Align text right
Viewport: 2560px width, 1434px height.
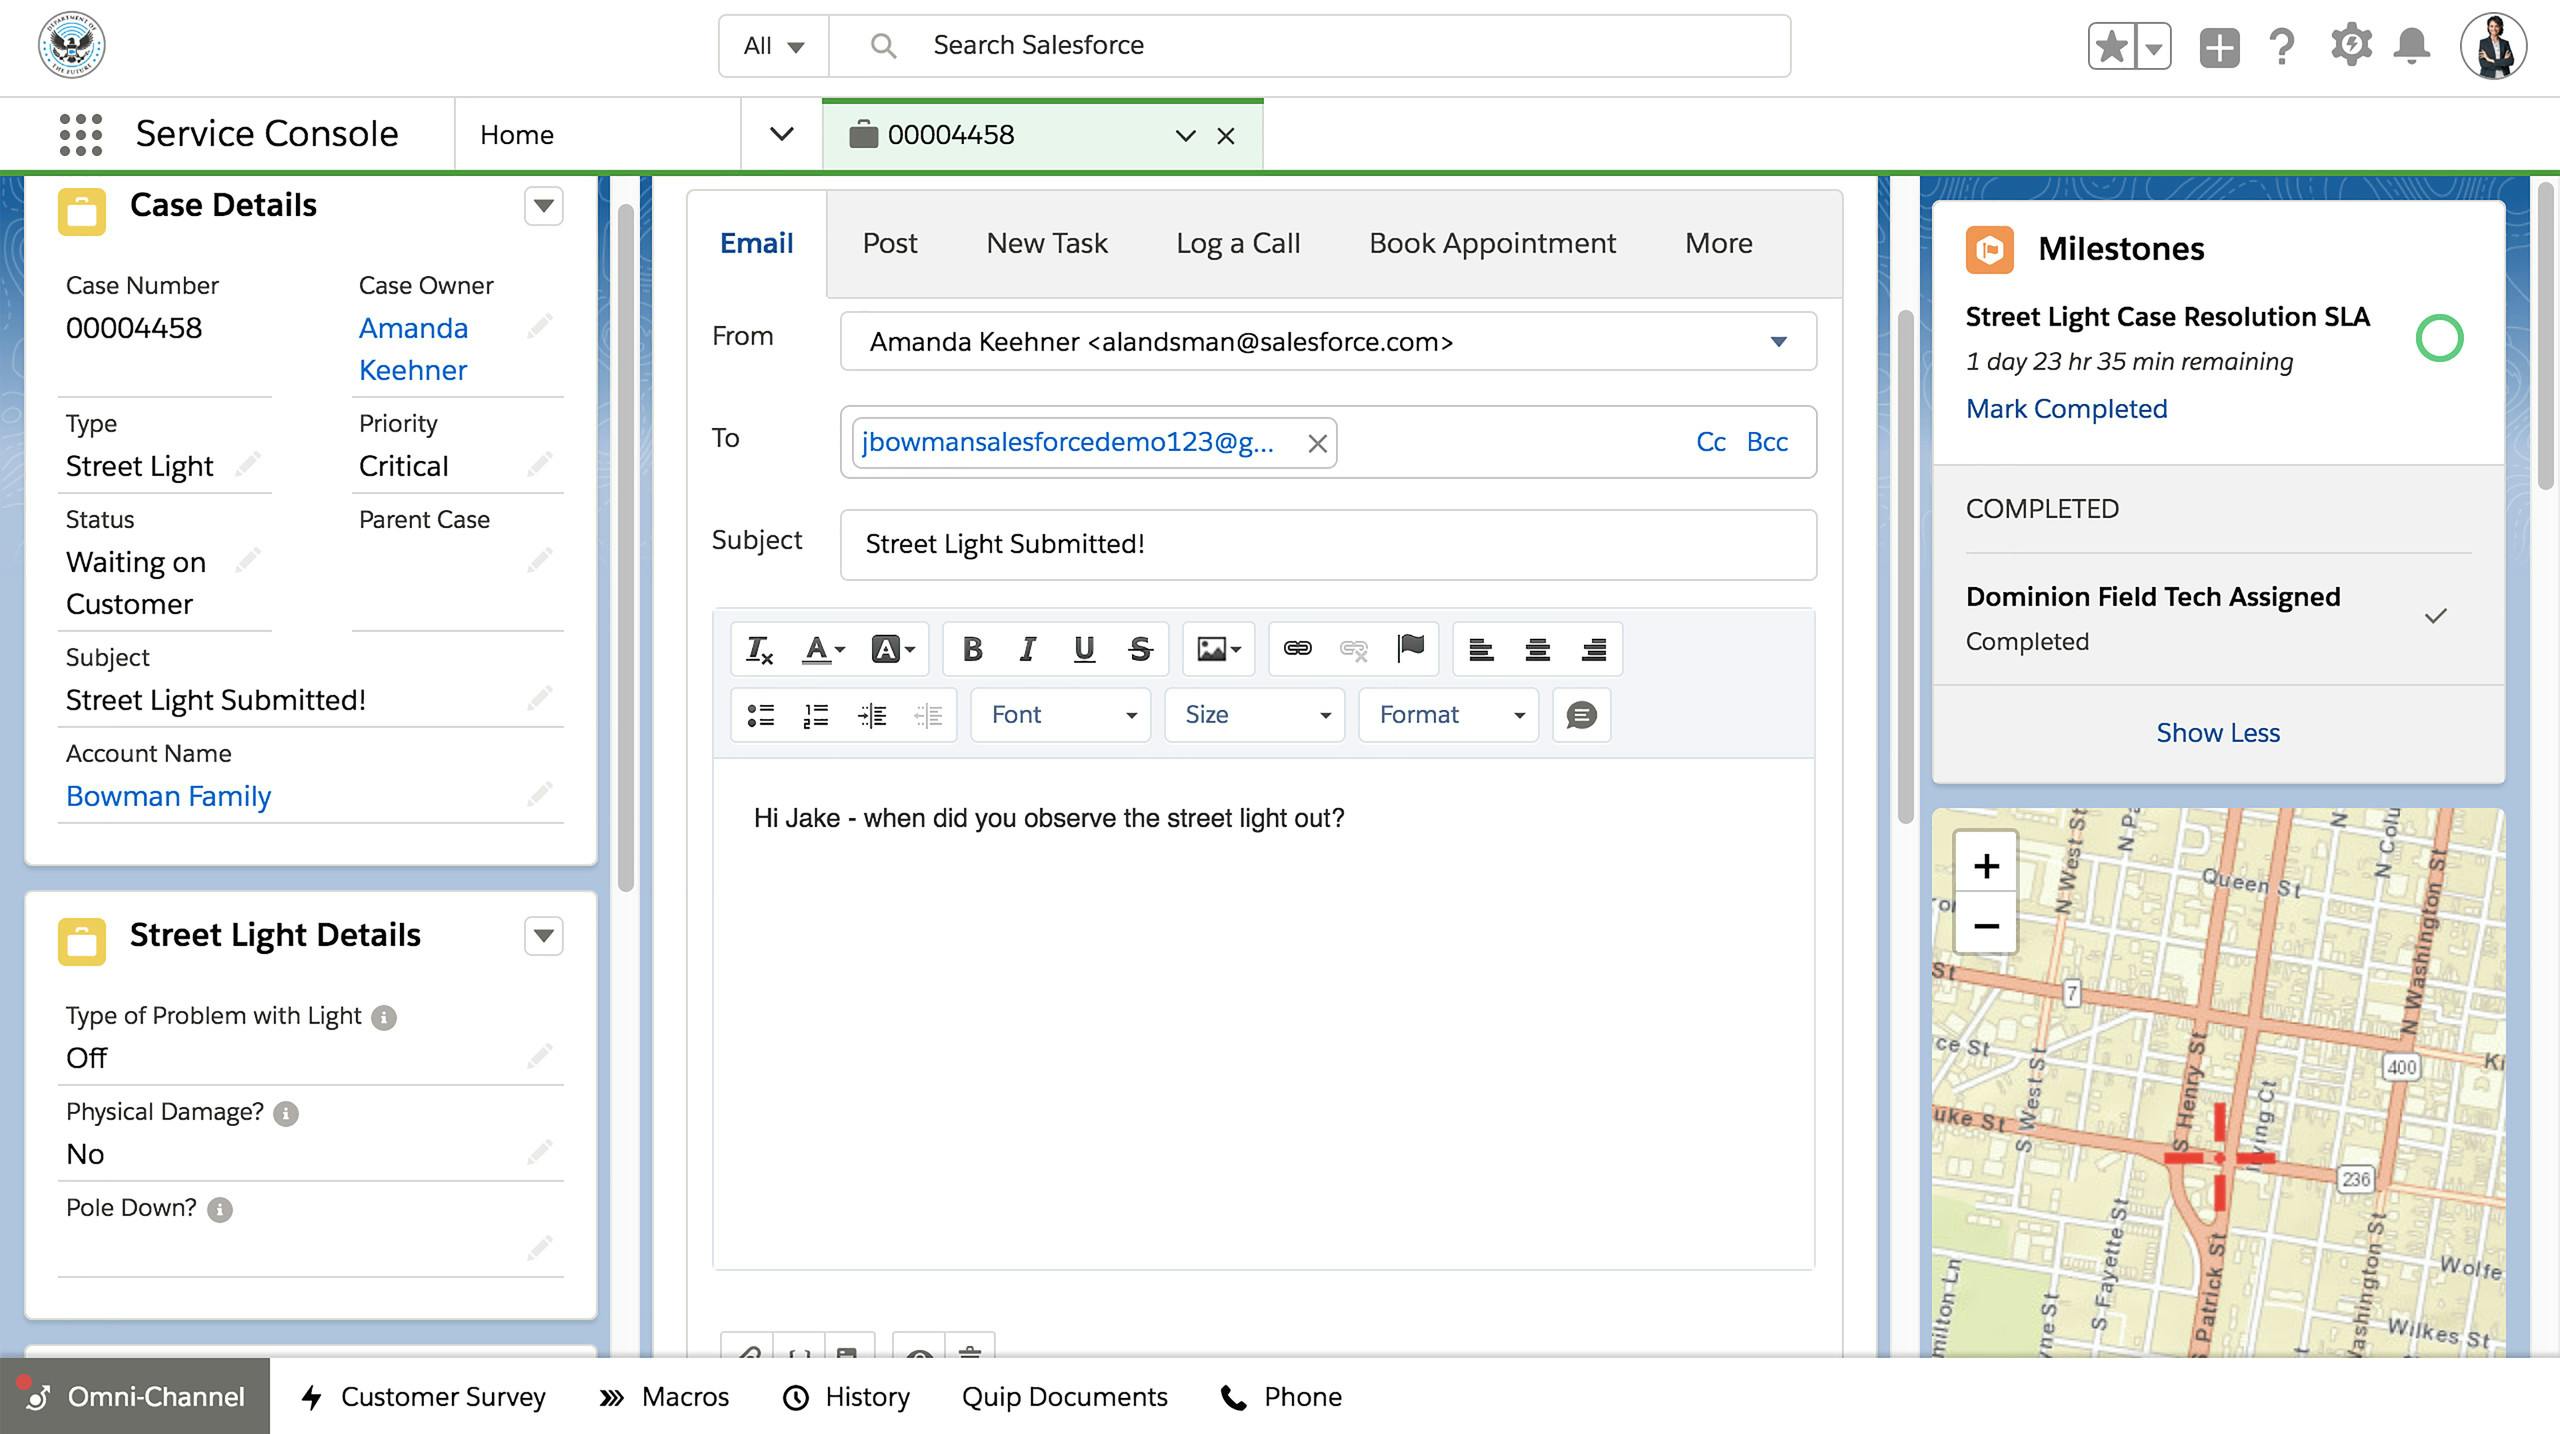point(1594,649)
